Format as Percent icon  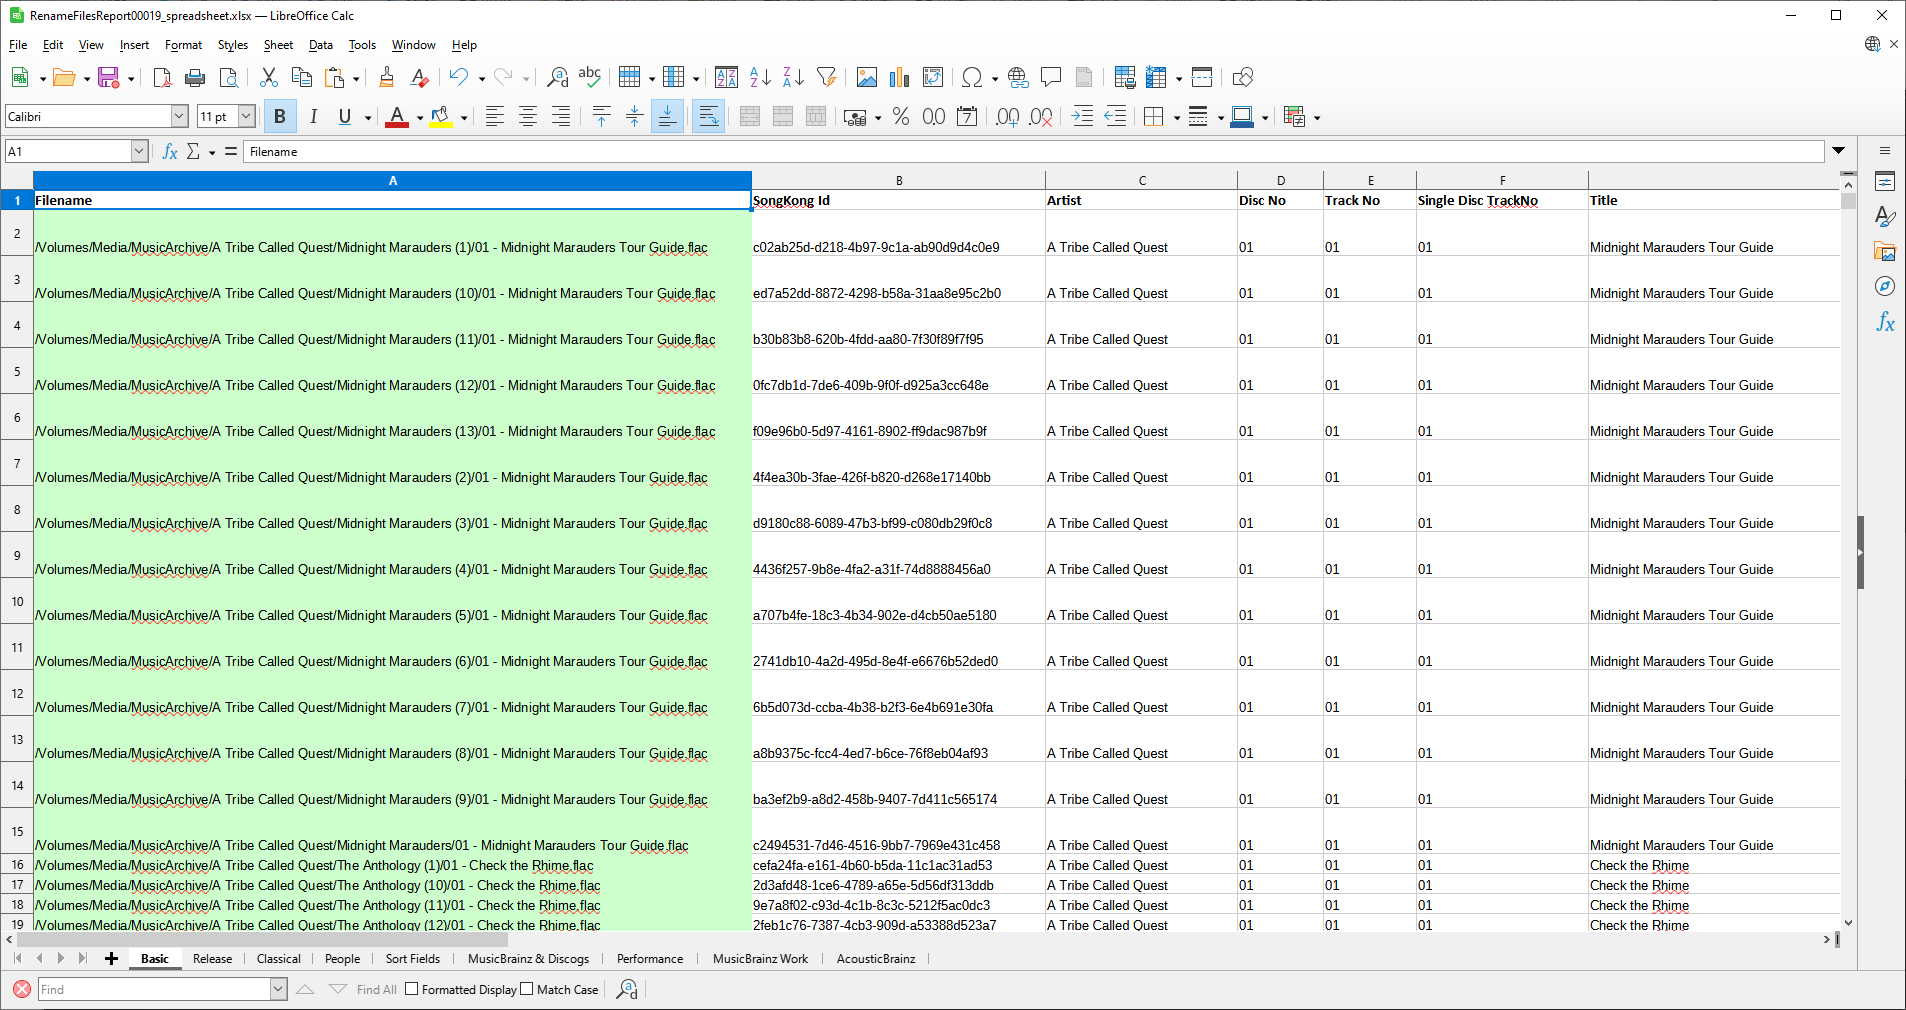pyautogui.click(x=901, y=117)
